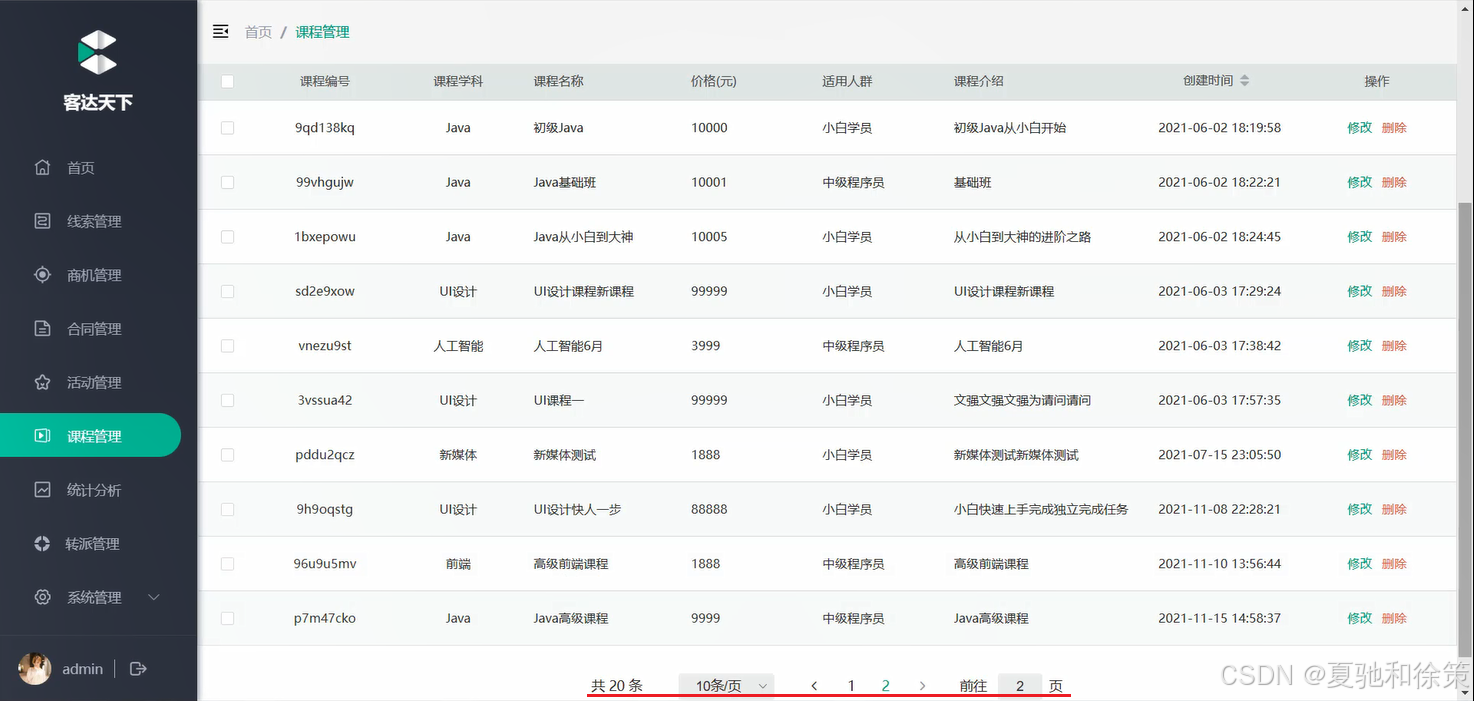Click 删除 for Java从小白到大神 row

[x=1394, y=237]
